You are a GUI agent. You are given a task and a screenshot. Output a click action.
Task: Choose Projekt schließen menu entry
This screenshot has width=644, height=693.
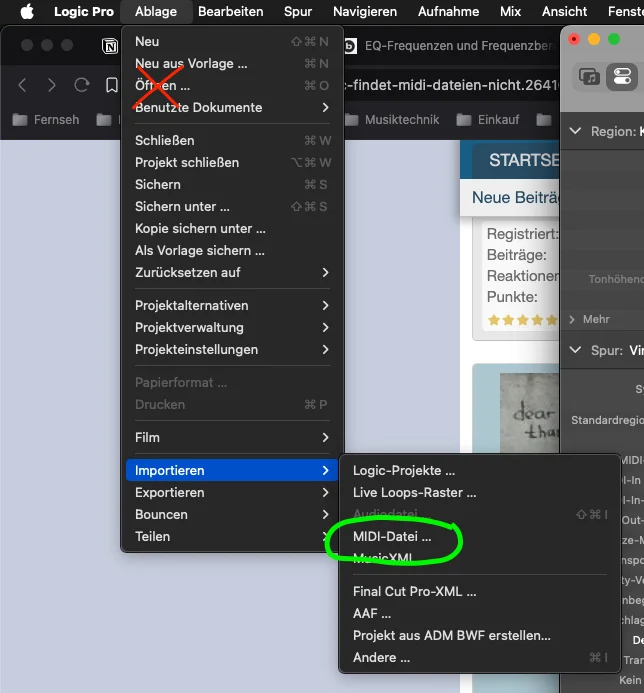(232, 163)
